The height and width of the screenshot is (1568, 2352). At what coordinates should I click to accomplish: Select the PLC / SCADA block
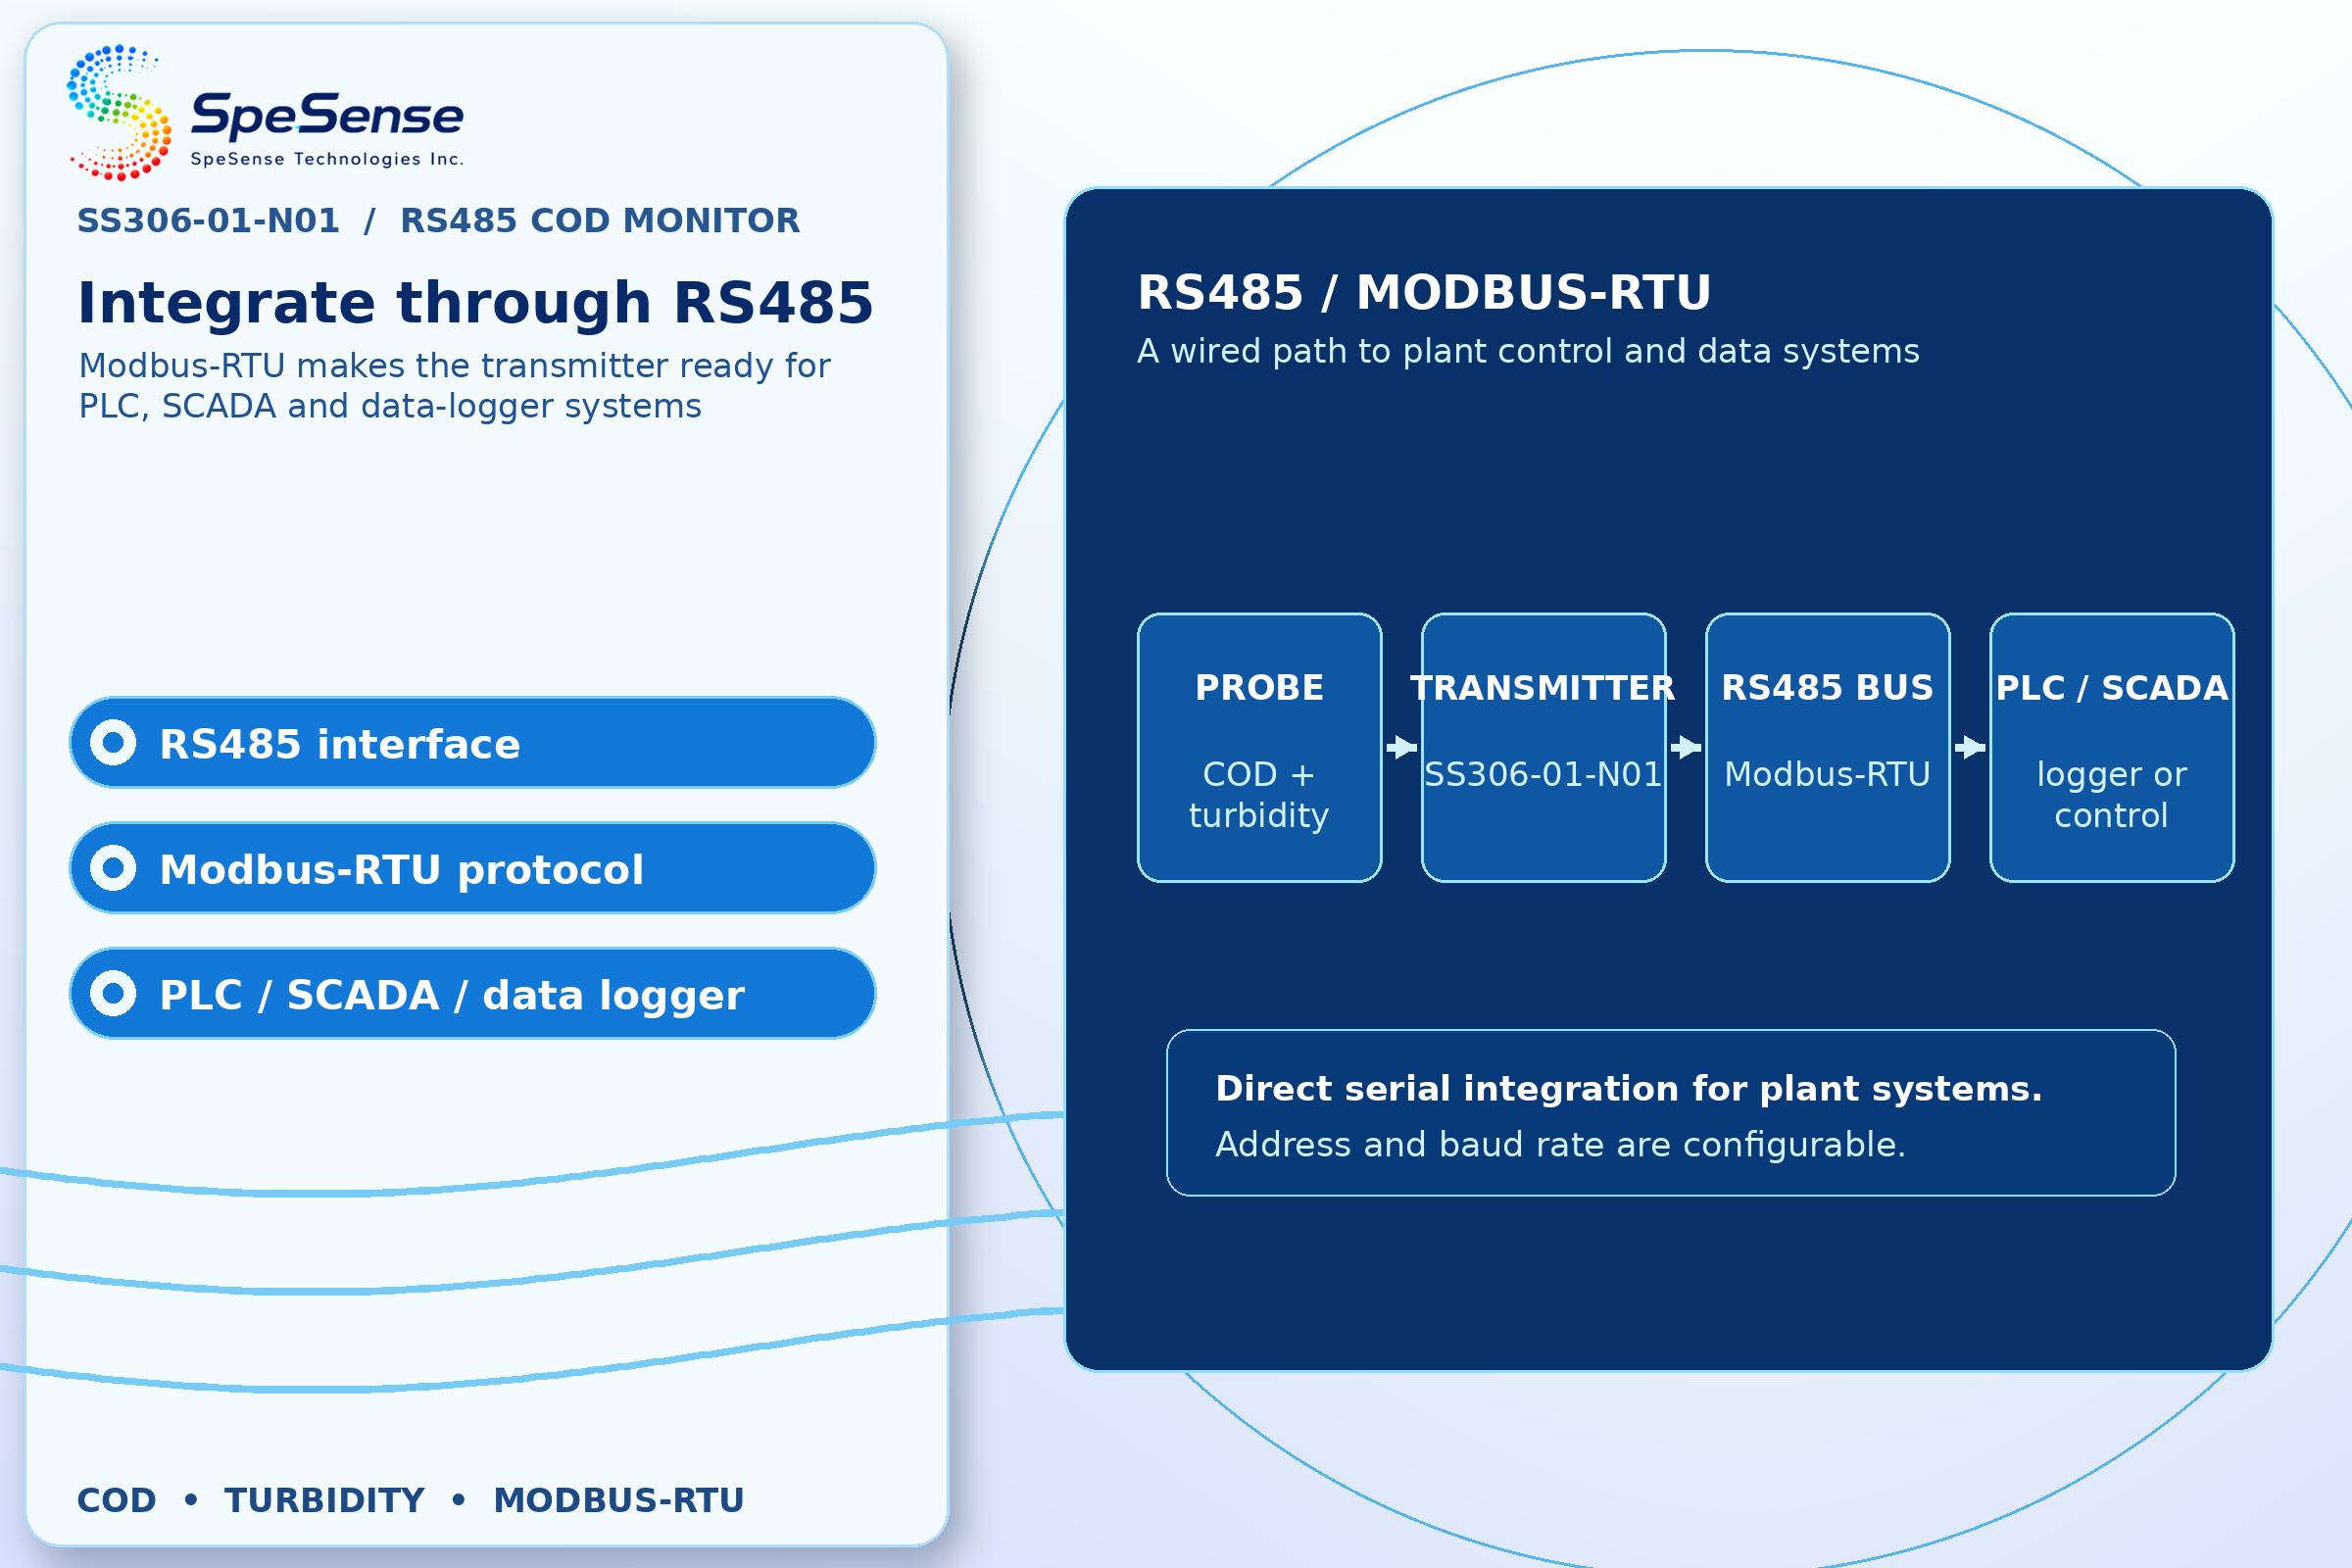(2112, 748)
